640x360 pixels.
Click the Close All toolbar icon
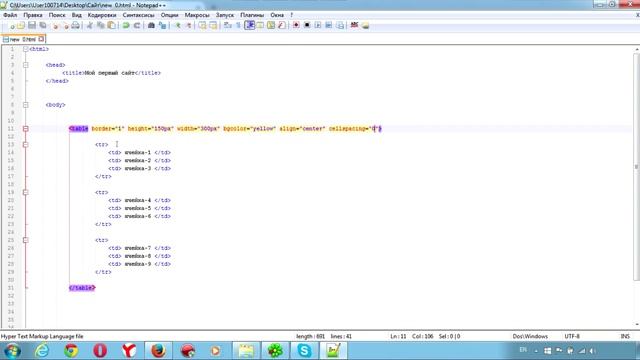[x=65, y=26]
